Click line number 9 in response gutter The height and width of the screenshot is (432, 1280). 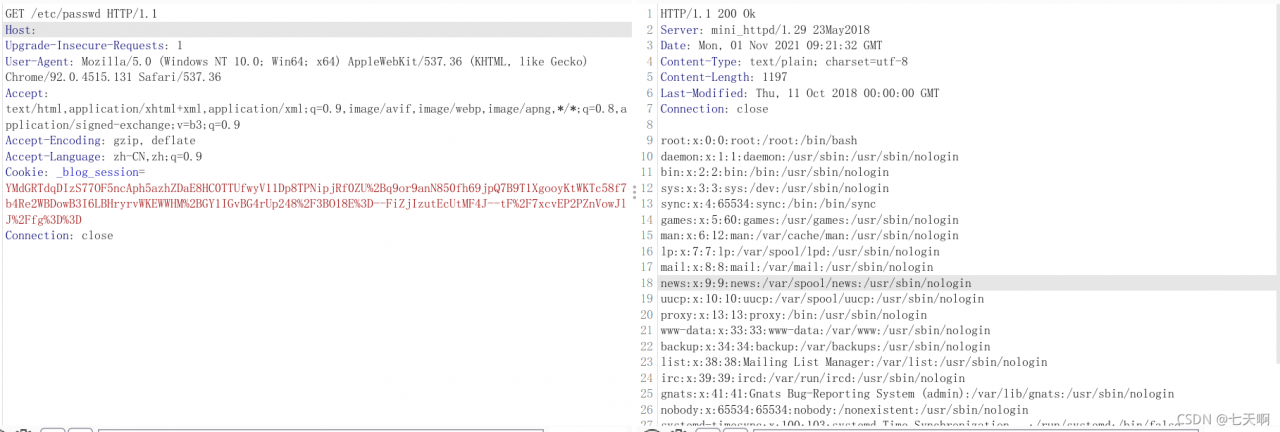click(x=649, y=141)
